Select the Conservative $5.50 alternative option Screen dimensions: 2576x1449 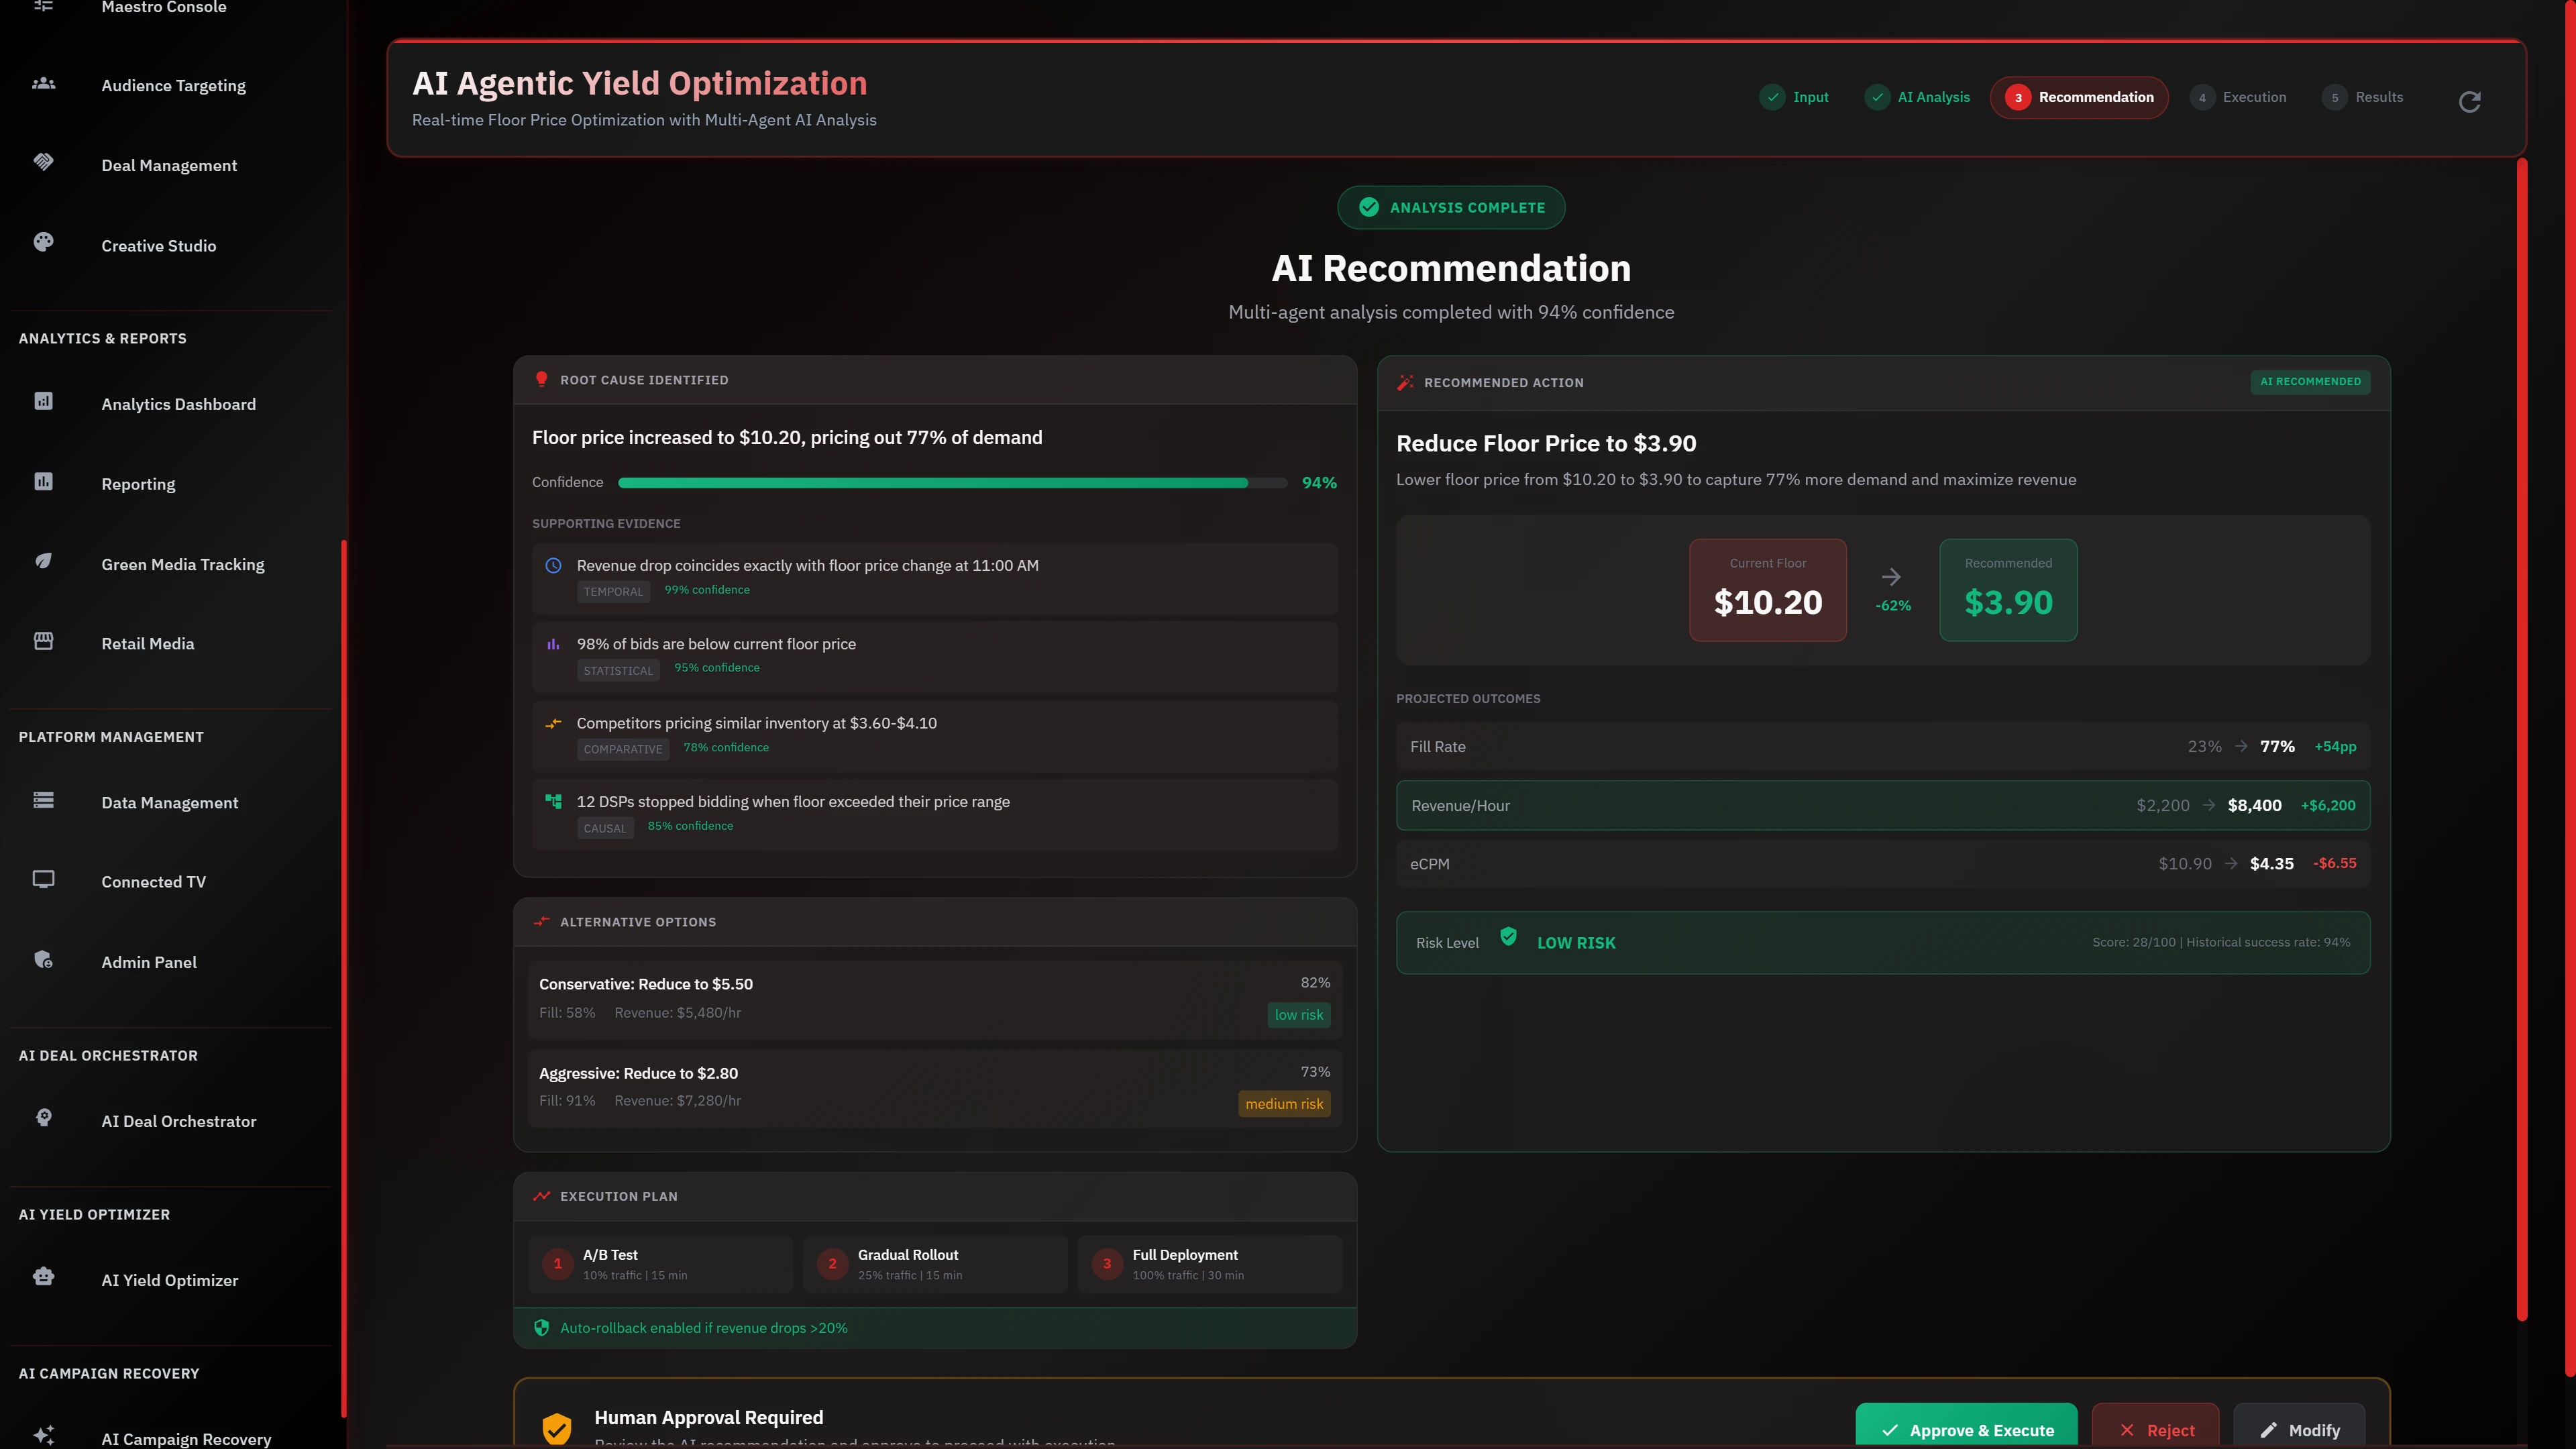(934, 997)
